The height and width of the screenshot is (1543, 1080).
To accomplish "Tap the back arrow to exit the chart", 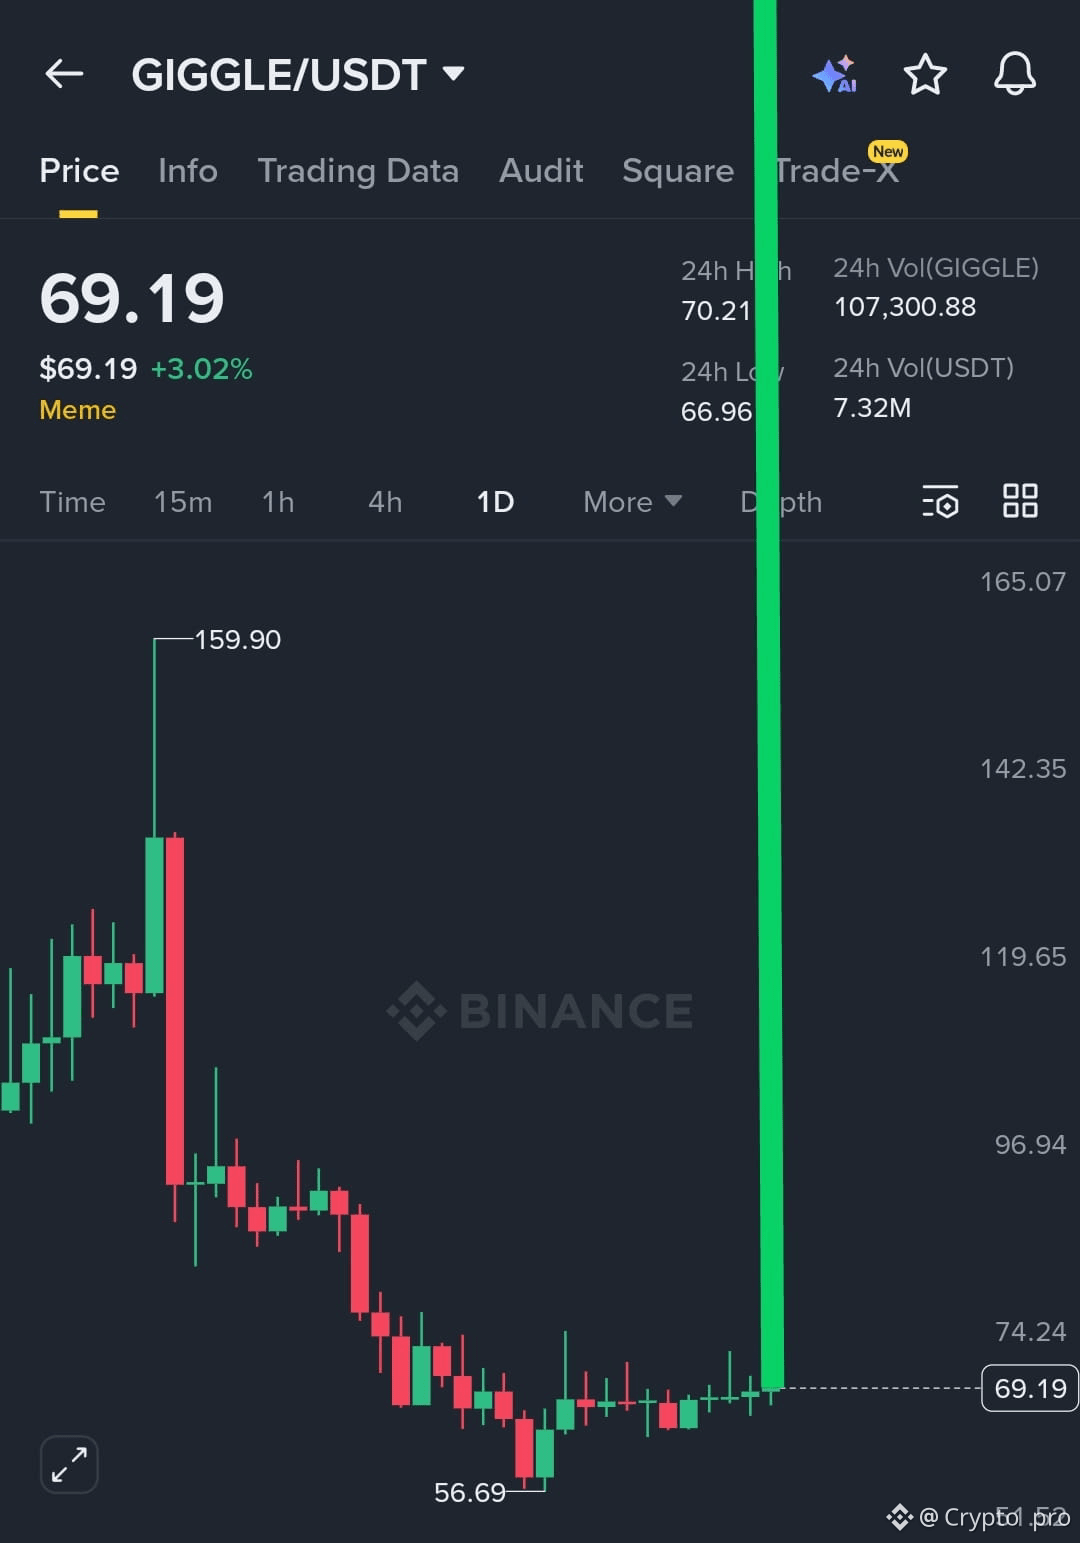I will pos(63,73).
